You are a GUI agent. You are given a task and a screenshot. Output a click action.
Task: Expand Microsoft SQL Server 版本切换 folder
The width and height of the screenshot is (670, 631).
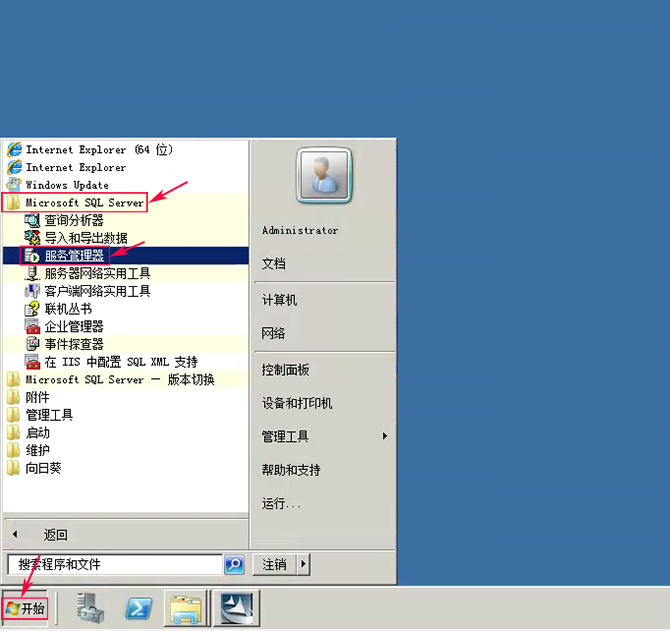tap(119, 380)
